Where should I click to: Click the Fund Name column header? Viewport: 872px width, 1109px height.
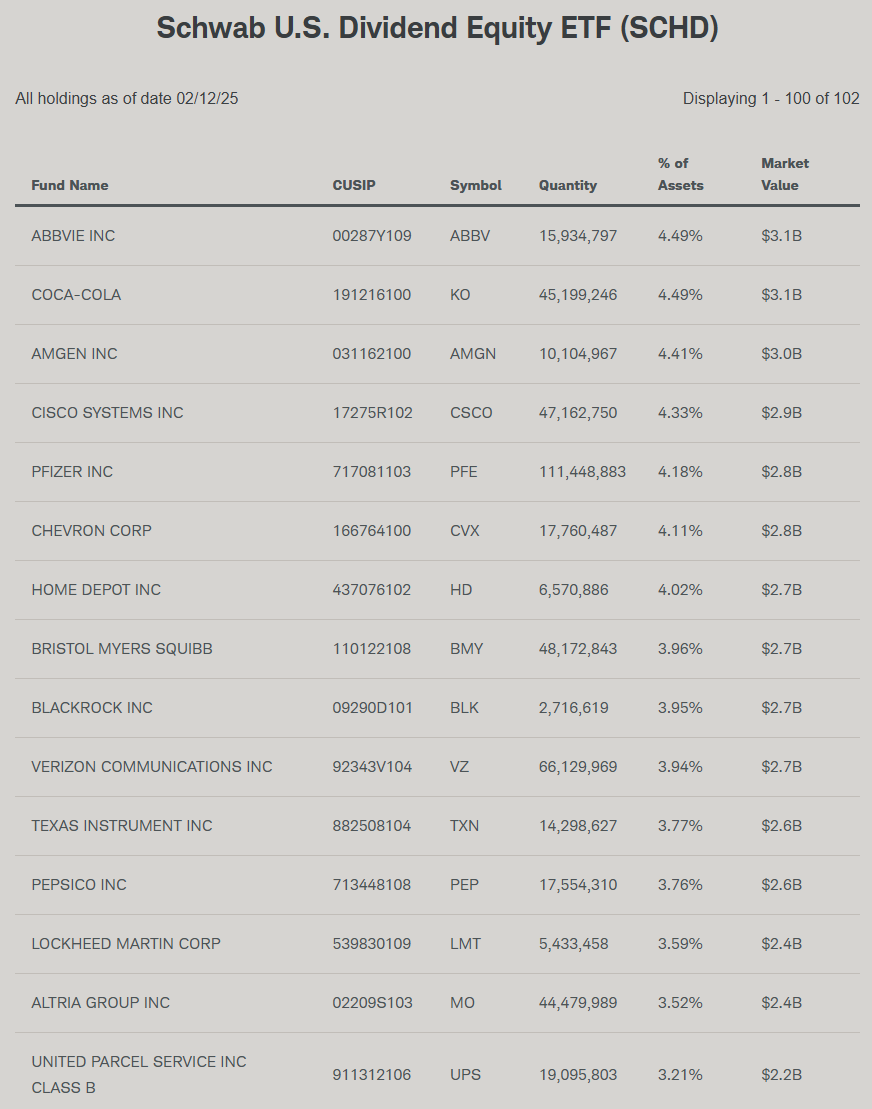click(x=69, y=185)
